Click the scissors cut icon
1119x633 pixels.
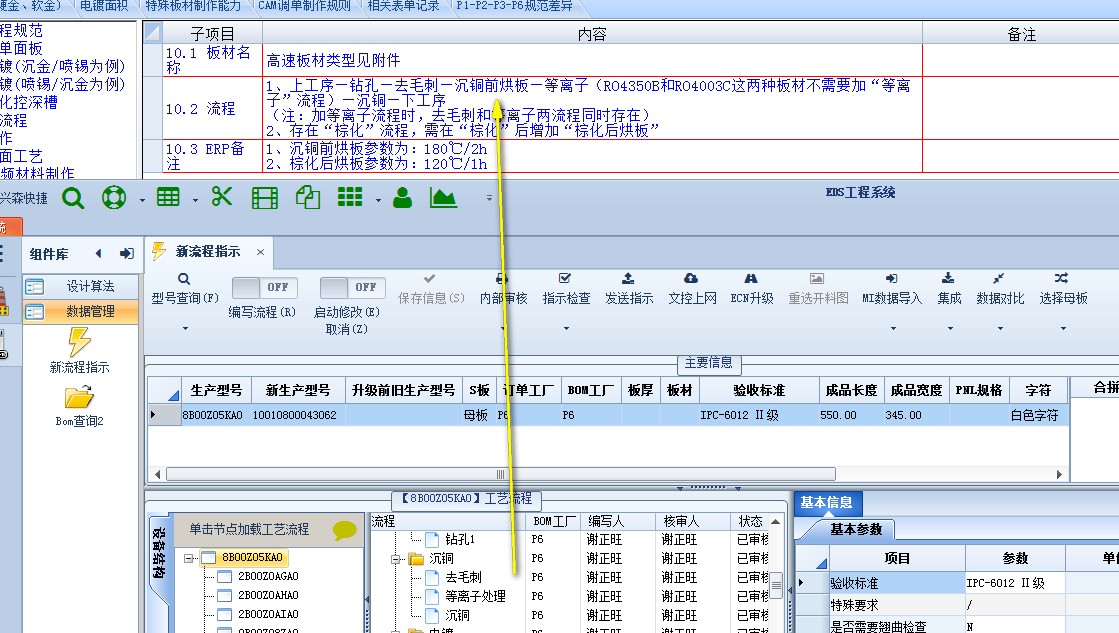pos(222,196)
